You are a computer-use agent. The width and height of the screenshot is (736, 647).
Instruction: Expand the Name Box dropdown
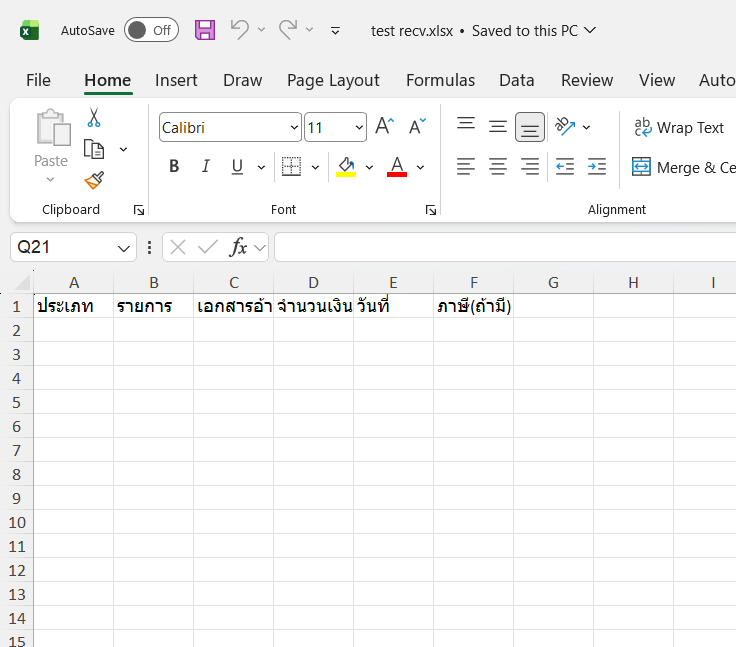pos(124,248)
